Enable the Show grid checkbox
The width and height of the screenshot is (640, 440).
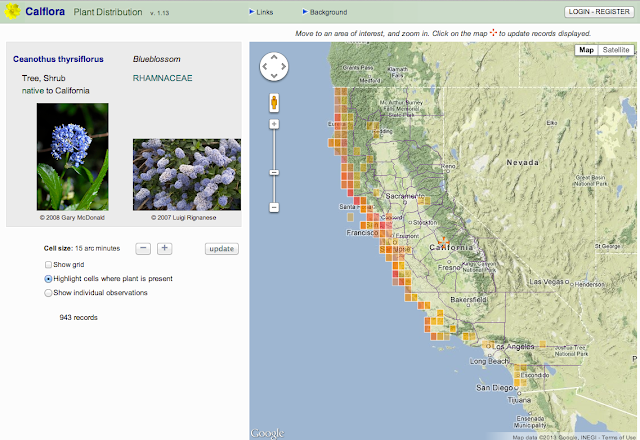[x=48, y=264]
